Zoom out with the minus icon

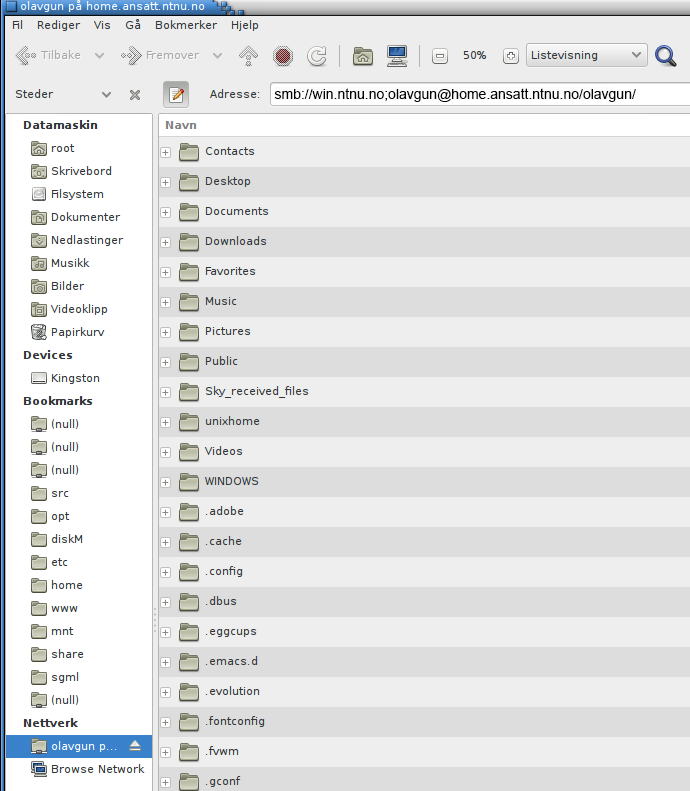click(x=440, y=56)
